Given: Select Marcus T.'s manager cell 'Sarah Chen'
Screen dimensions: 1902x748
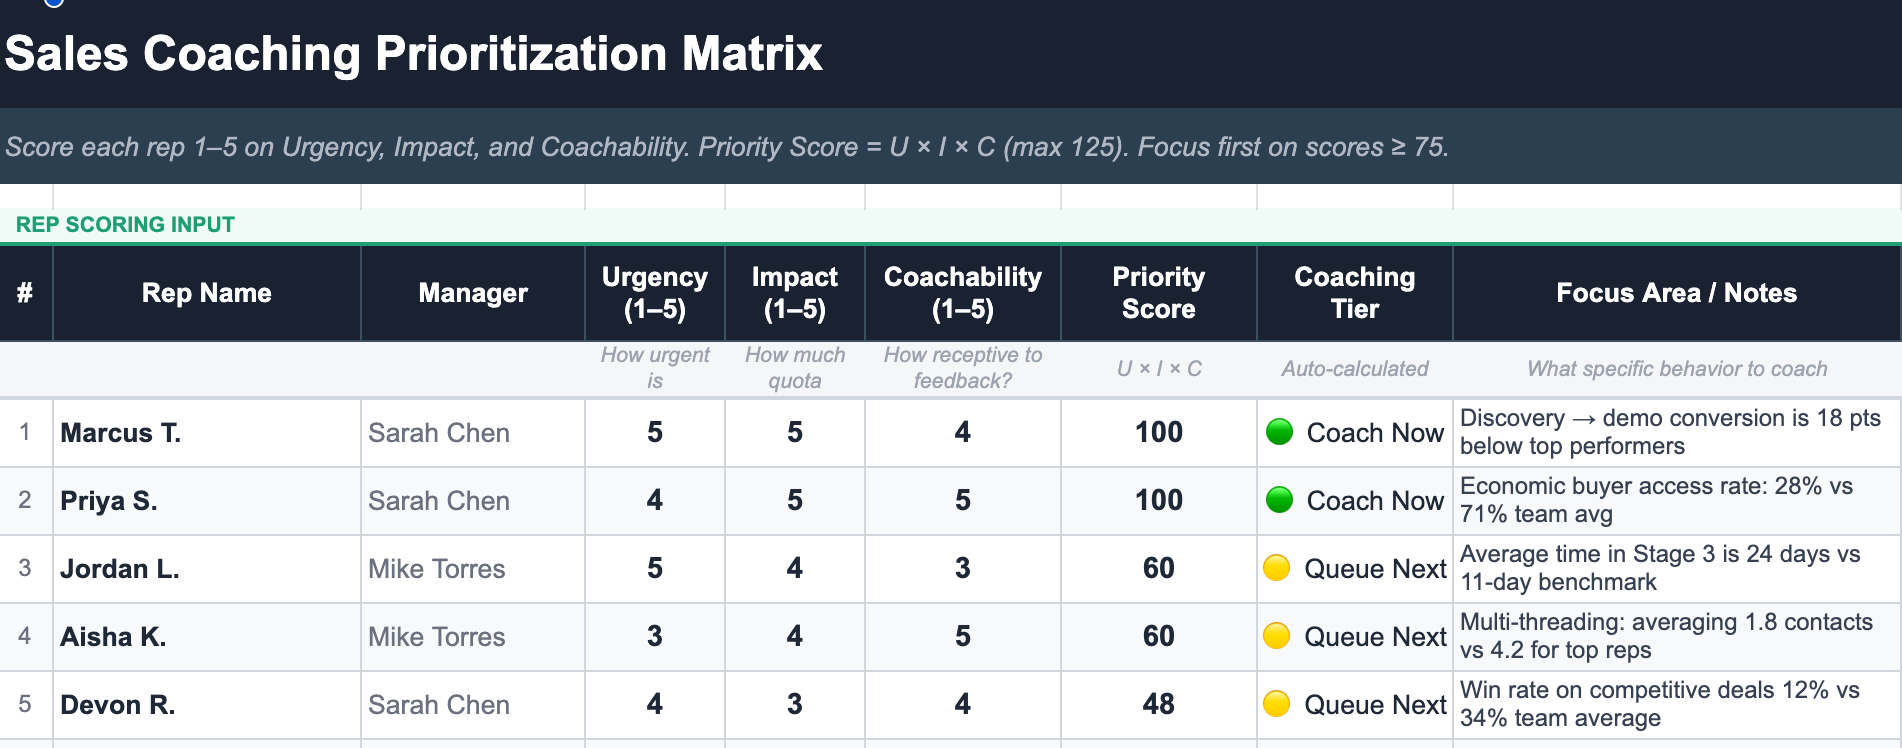Looking at the screenshot, I should pos(473,433).
